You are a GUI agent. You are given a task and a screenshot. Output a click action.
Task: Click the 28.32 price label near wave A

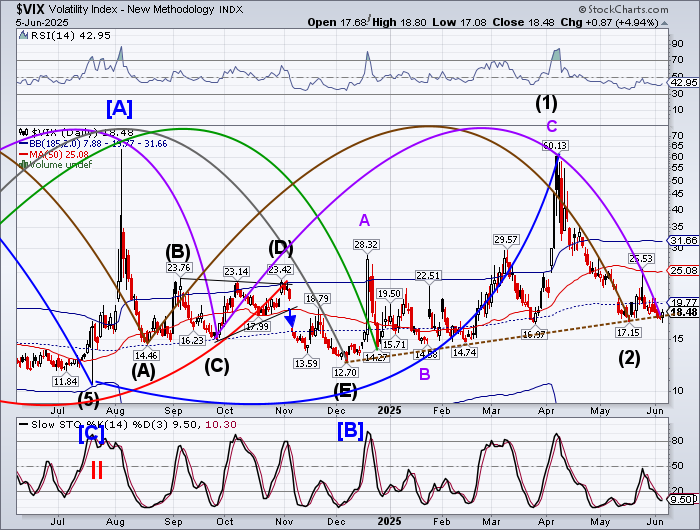[365, 244]
